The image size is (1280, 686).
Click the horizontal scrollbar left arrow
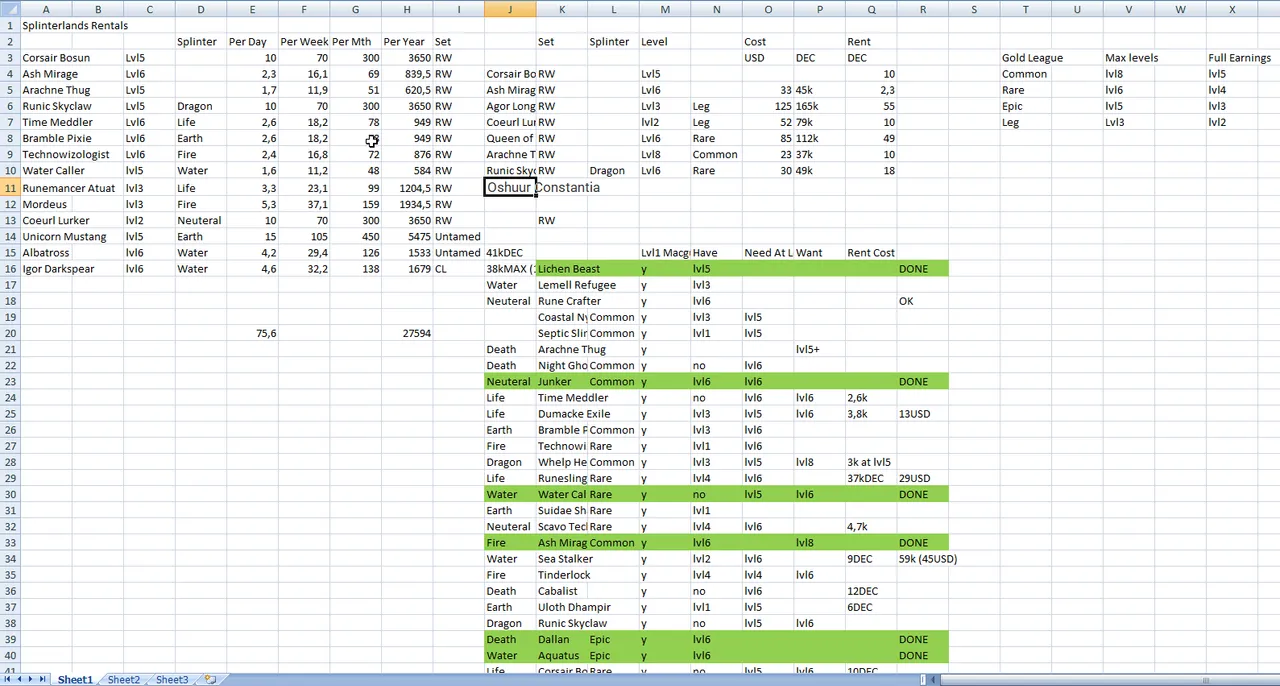click(x=935, y=680)
